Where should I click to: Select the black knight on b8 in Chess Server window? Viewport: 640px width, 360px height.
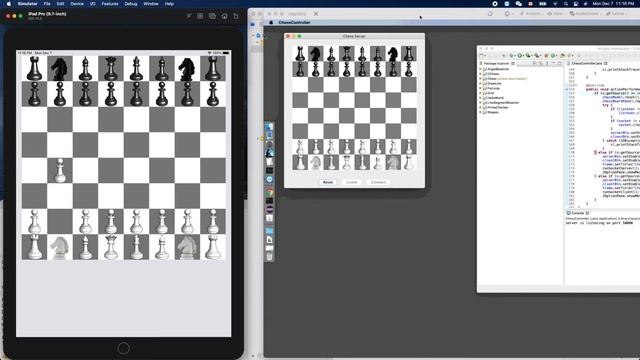pos(316,53)
